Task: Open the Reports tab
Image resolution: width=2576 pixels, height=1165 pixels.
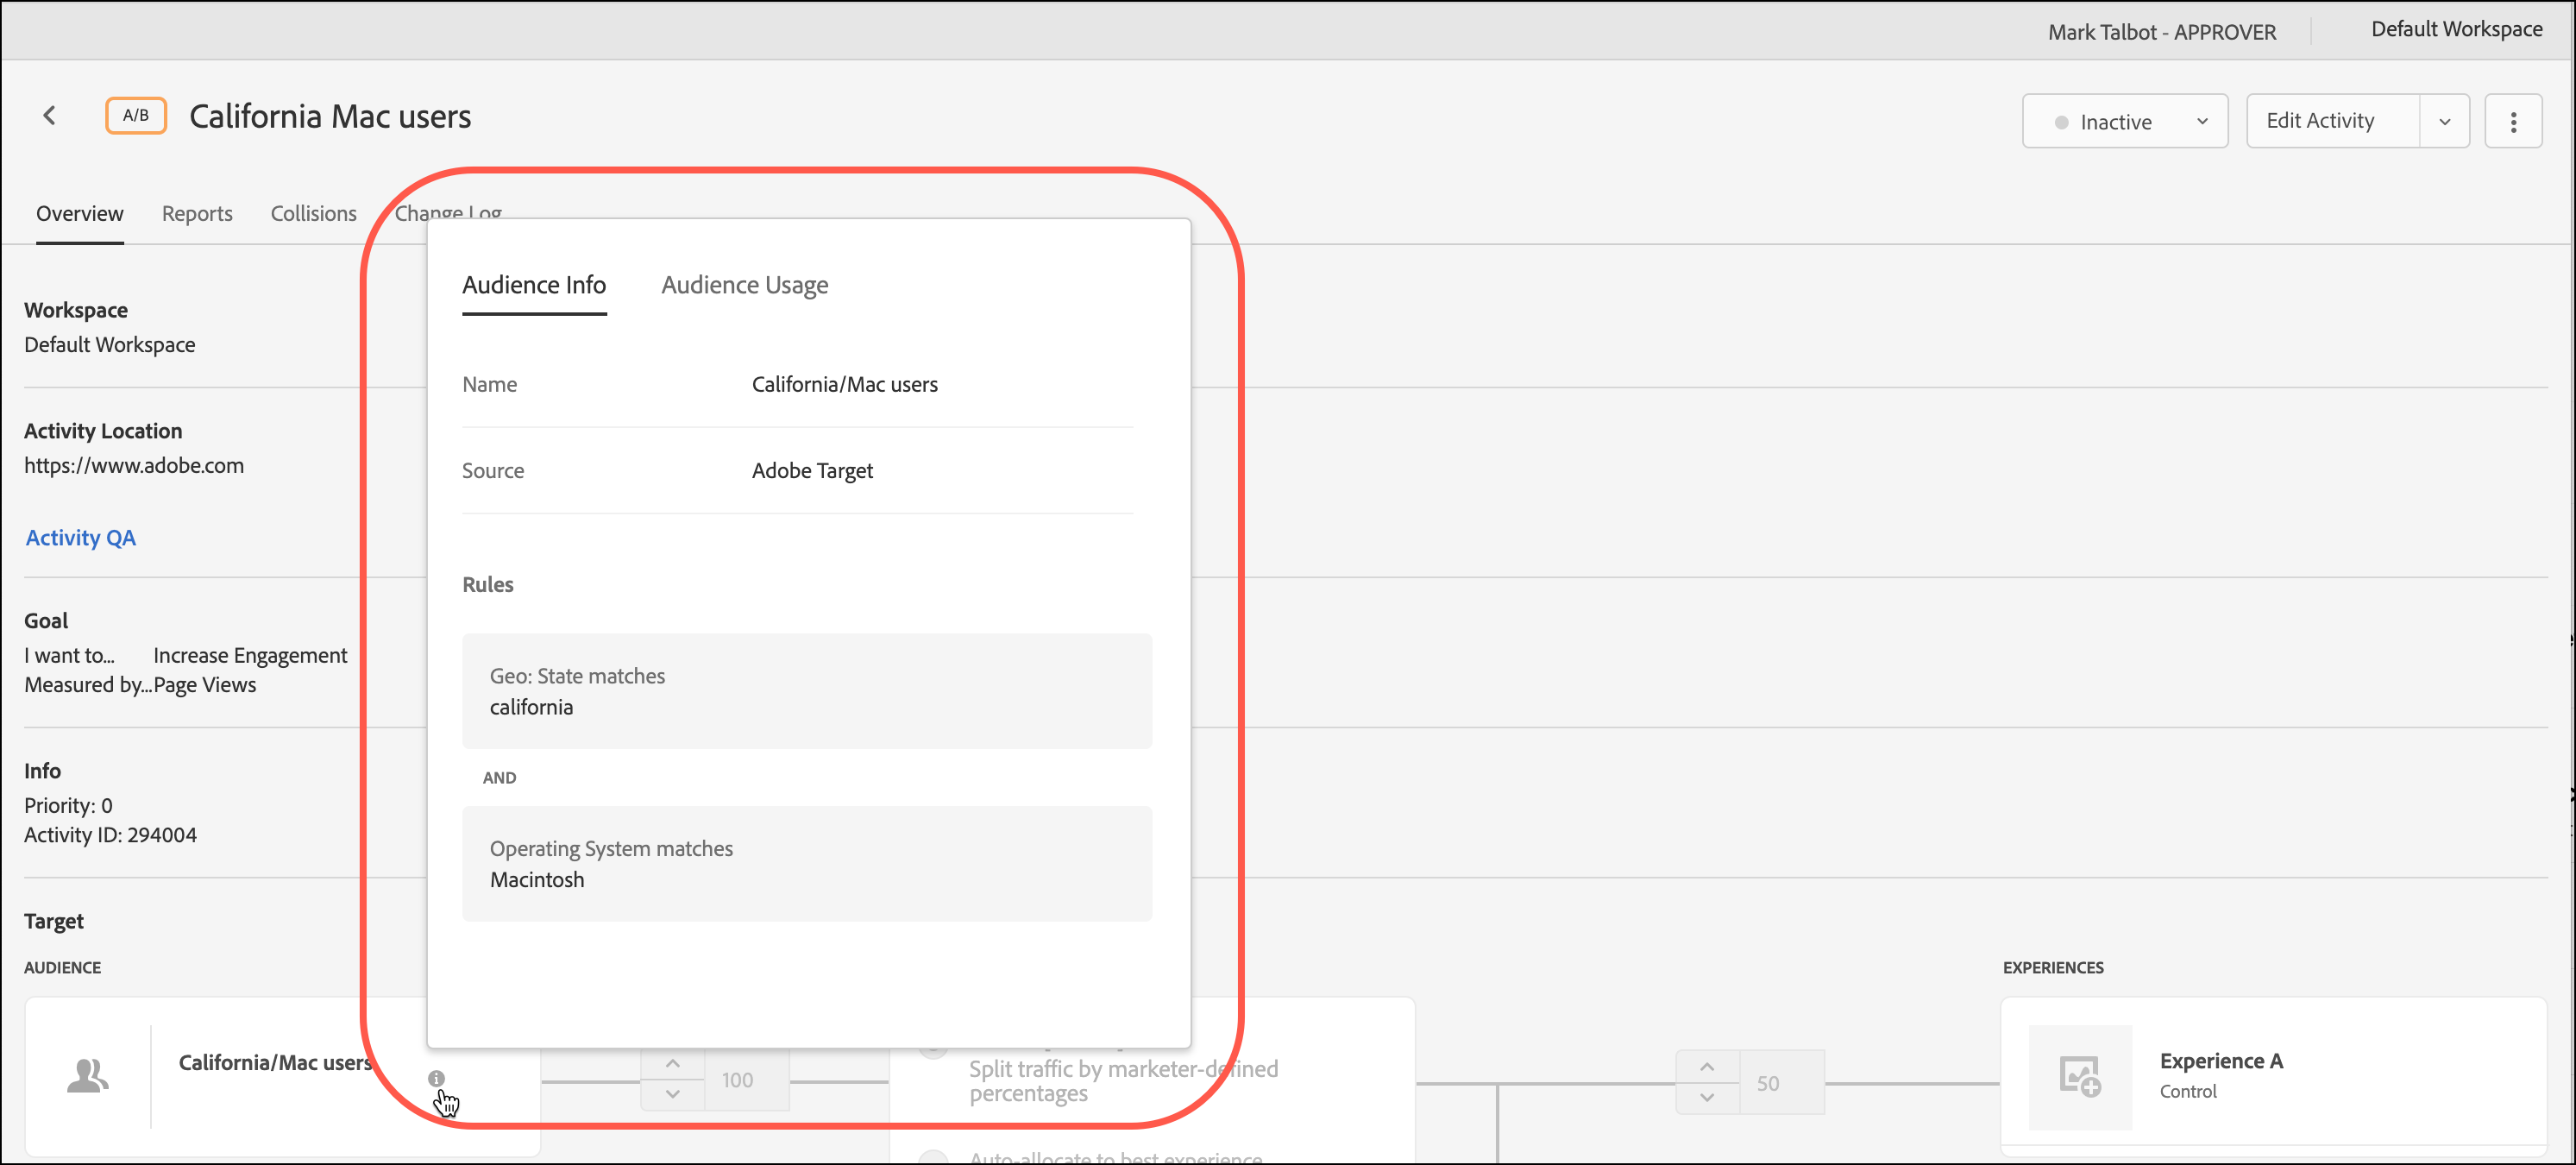Action: coord(197,213)
